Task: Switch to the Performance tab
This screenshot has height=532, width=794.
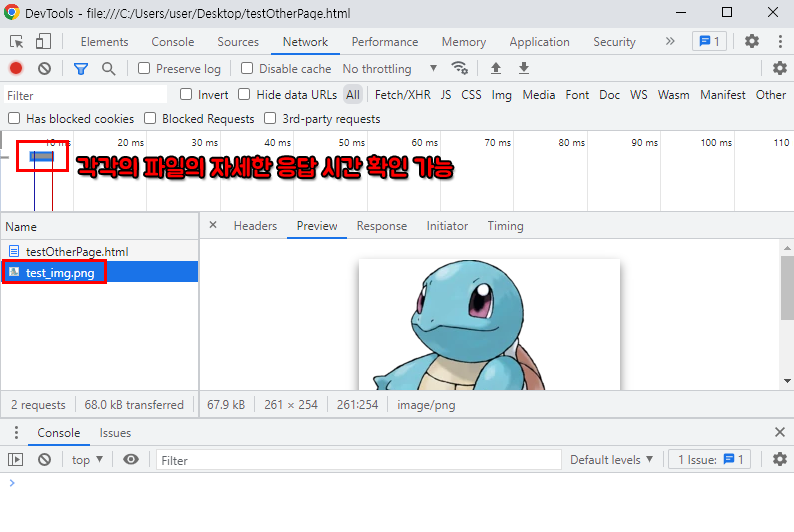Action: coord(385,42)
